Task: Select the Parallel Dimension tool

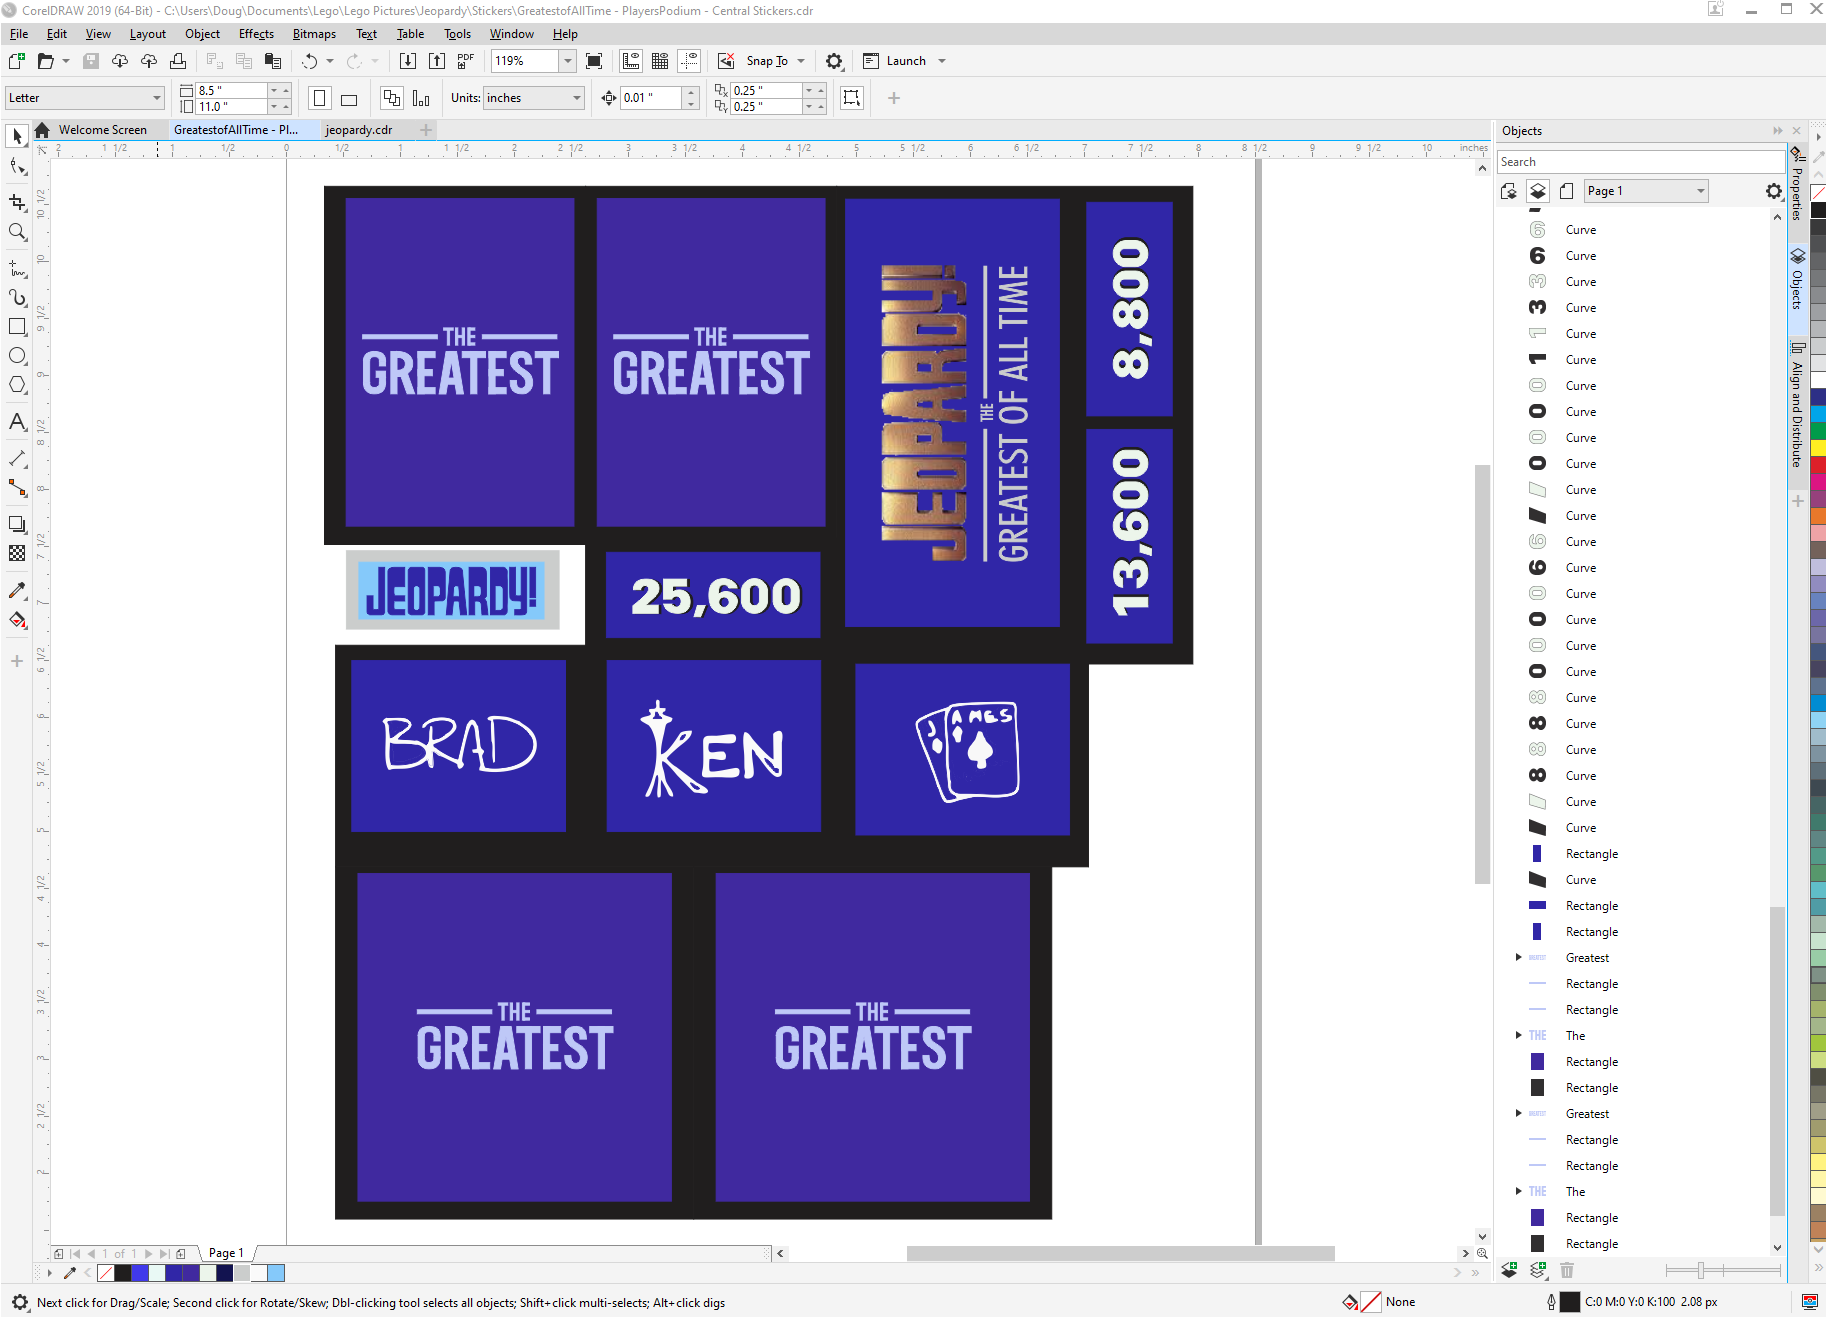Action: tap(17, 458)
